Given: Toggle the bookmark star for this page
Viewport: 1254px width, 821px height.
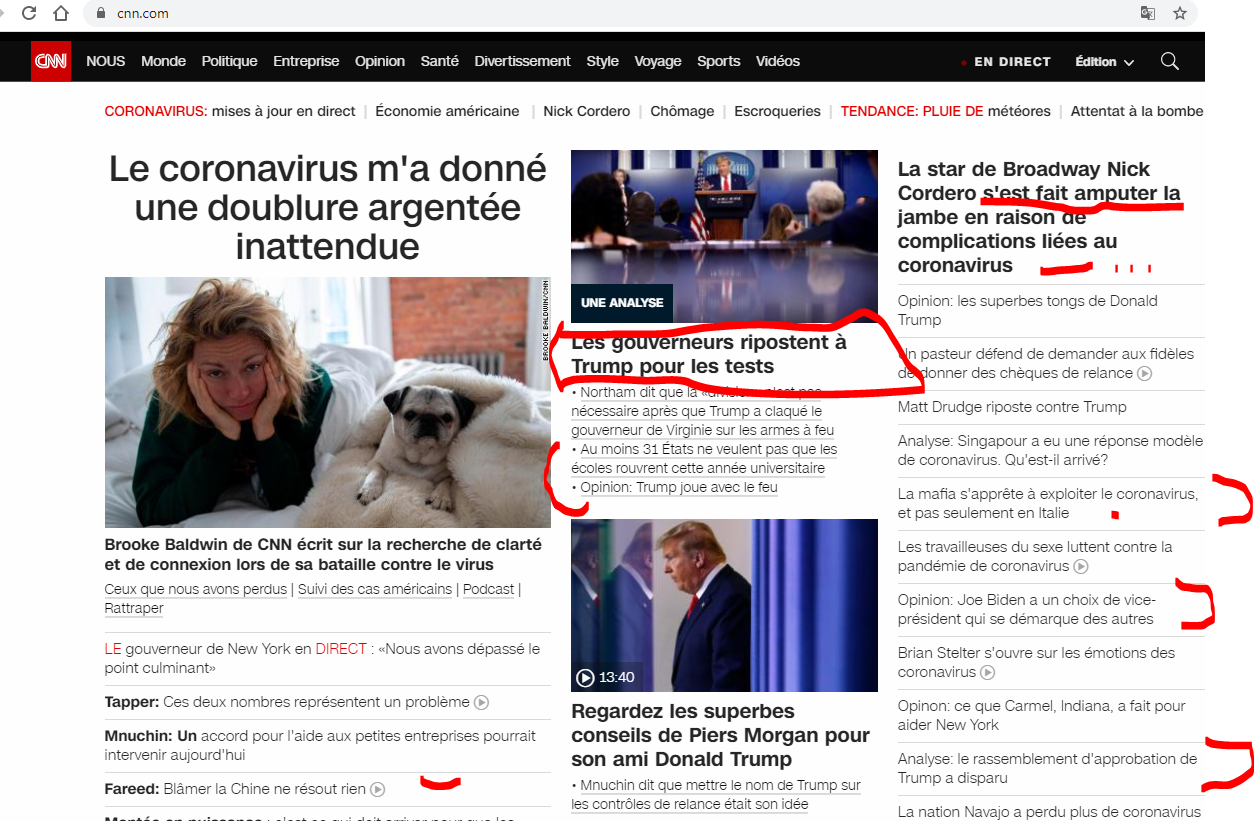Looking at the screenshot, I should coord(1180,14).
